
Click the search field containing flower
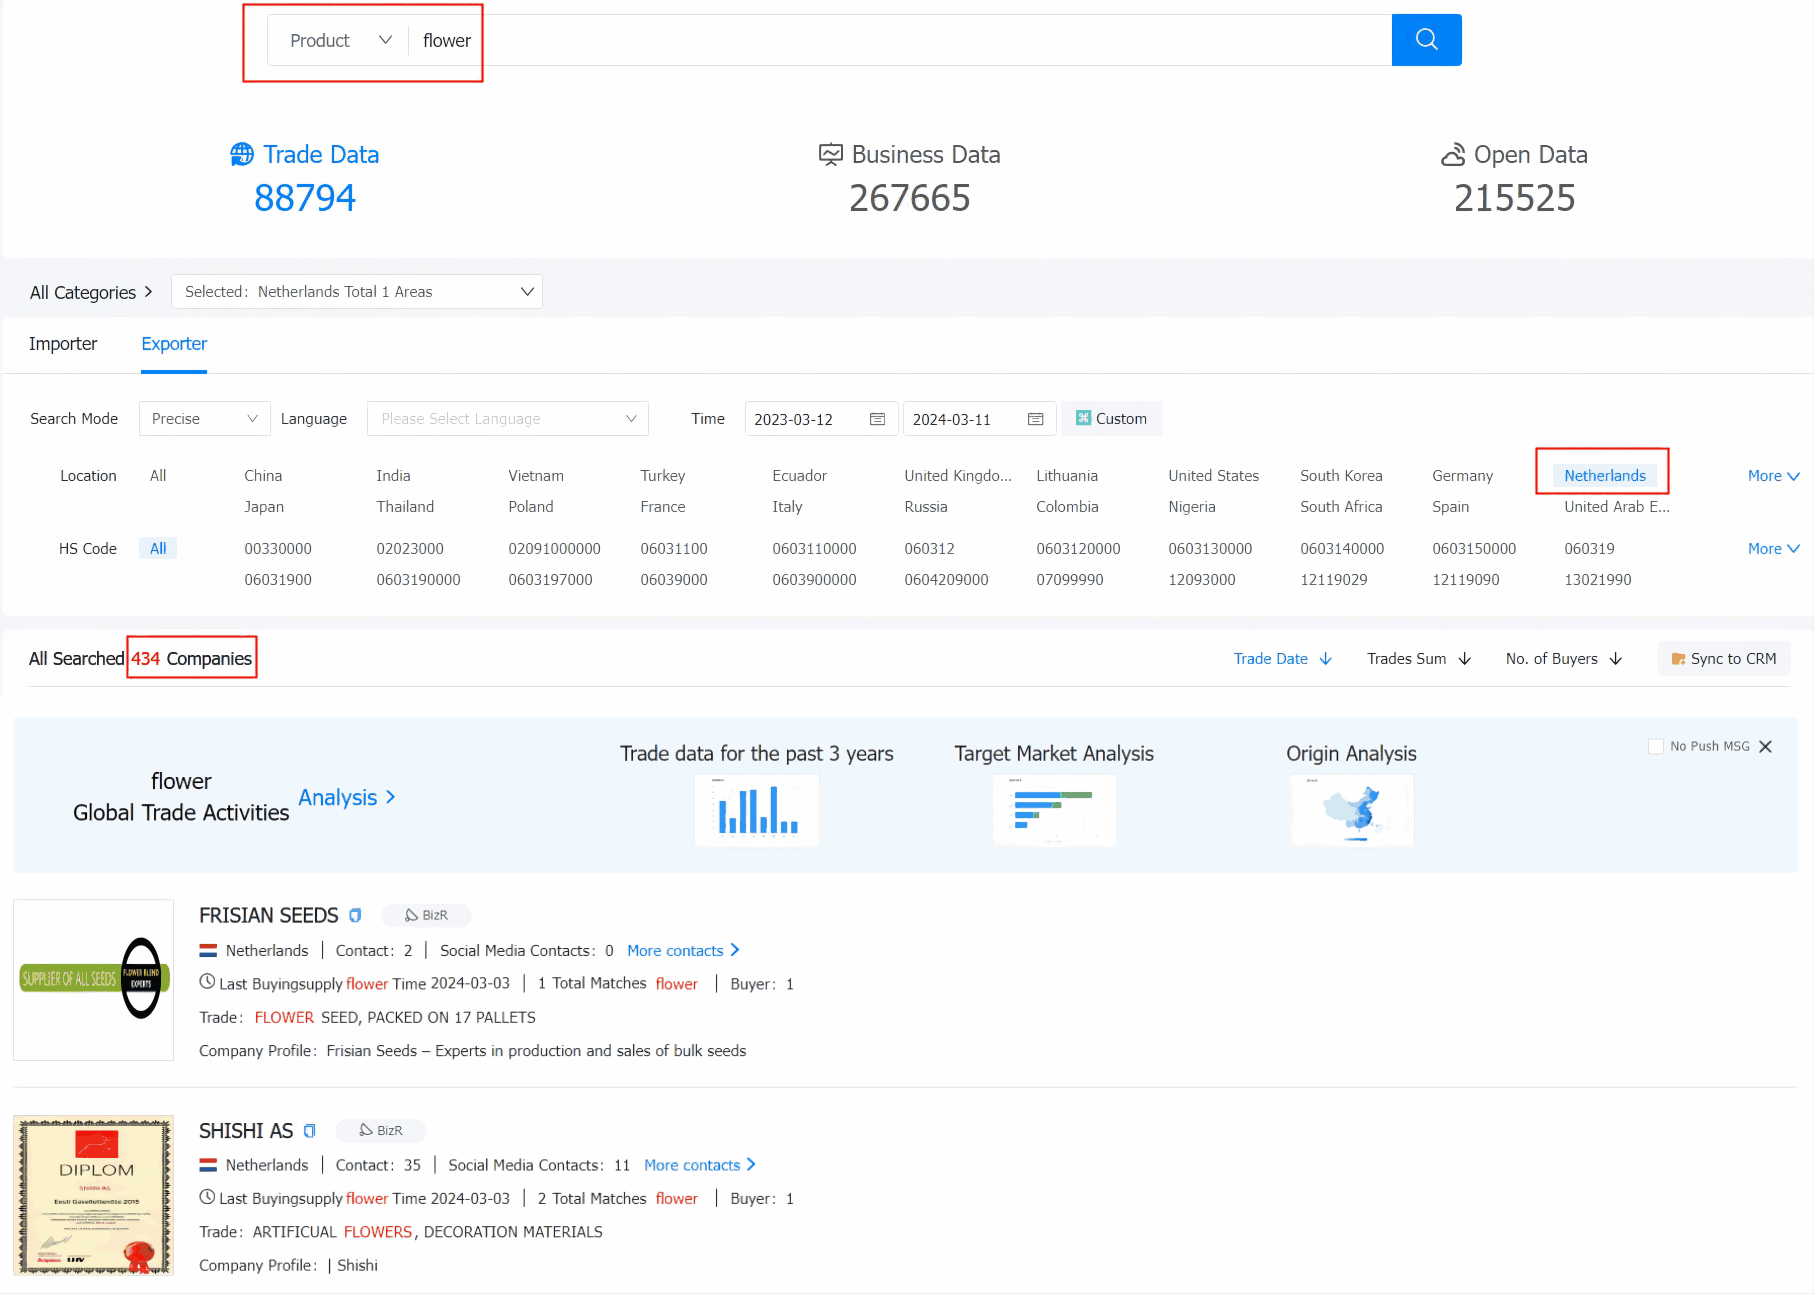point(900,40)
